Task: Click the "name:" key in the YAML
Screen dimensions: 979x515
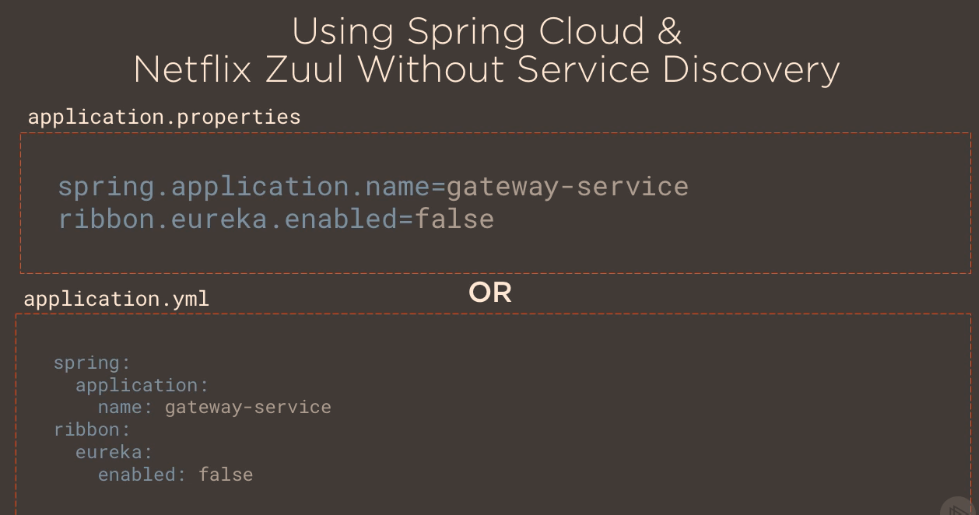Action: click(x=125, y=407)
